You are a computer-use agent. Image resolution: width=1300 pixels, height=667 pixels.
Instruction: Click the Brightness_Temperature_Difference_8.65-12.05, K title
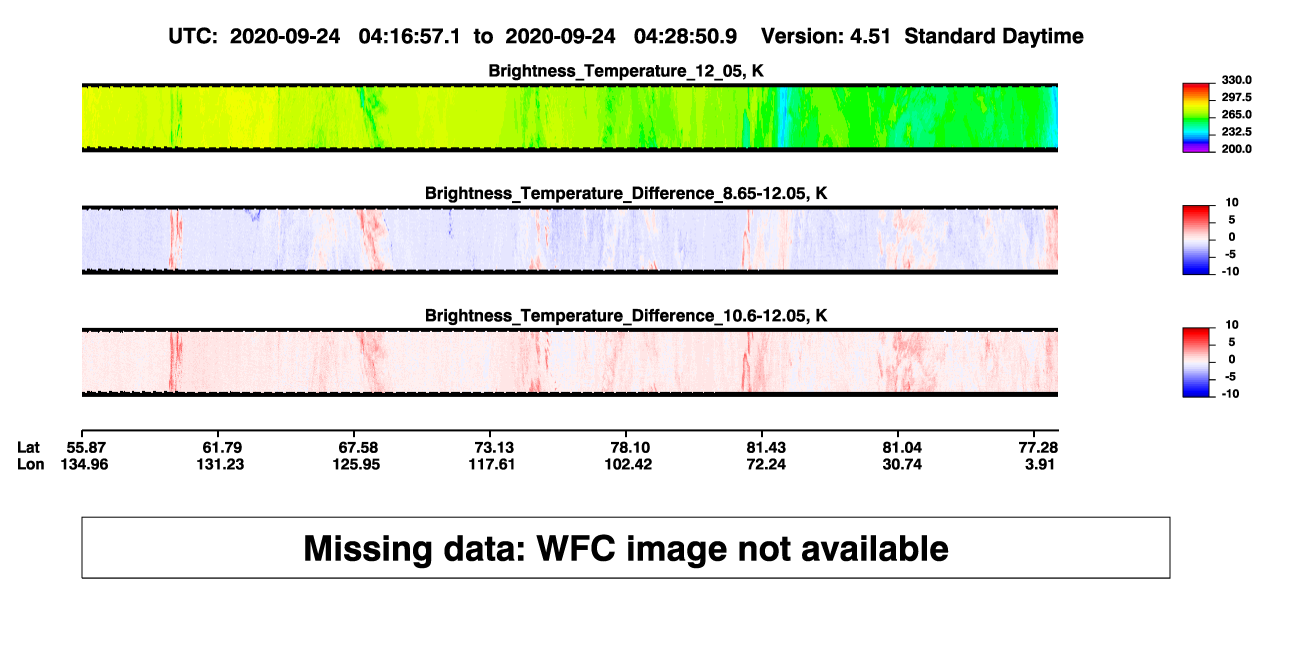click(626, 193)
